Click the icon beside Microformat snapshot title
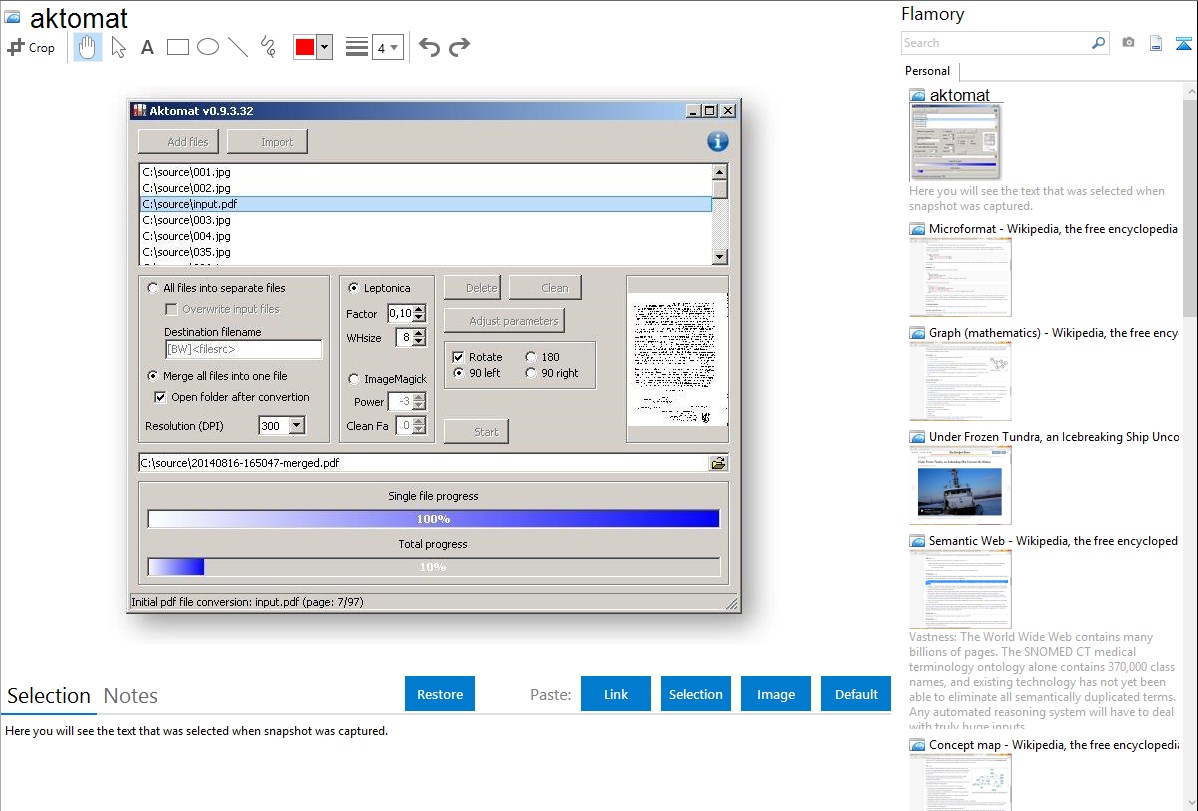Screen dimensions: 1198x811 point(917,229)
